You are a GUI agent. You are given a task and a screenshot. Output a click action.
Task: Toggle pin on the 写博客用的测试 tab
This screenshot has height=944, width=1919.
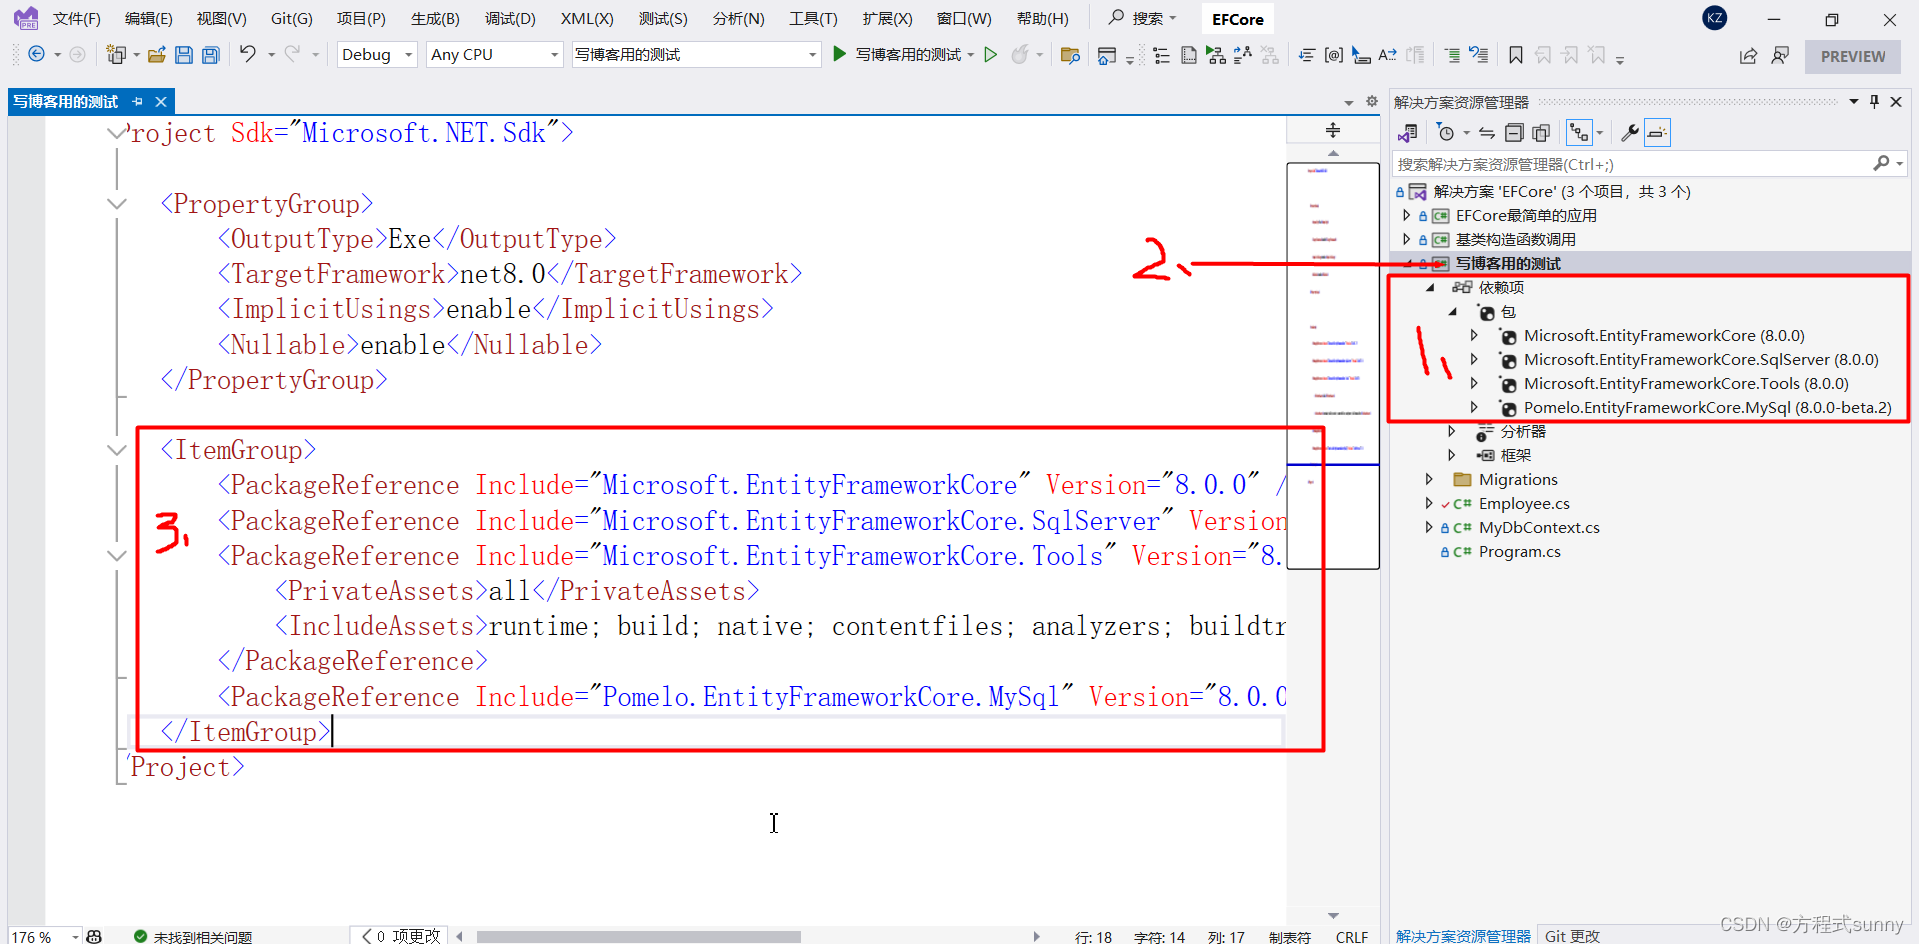click(x=137, y=102)
